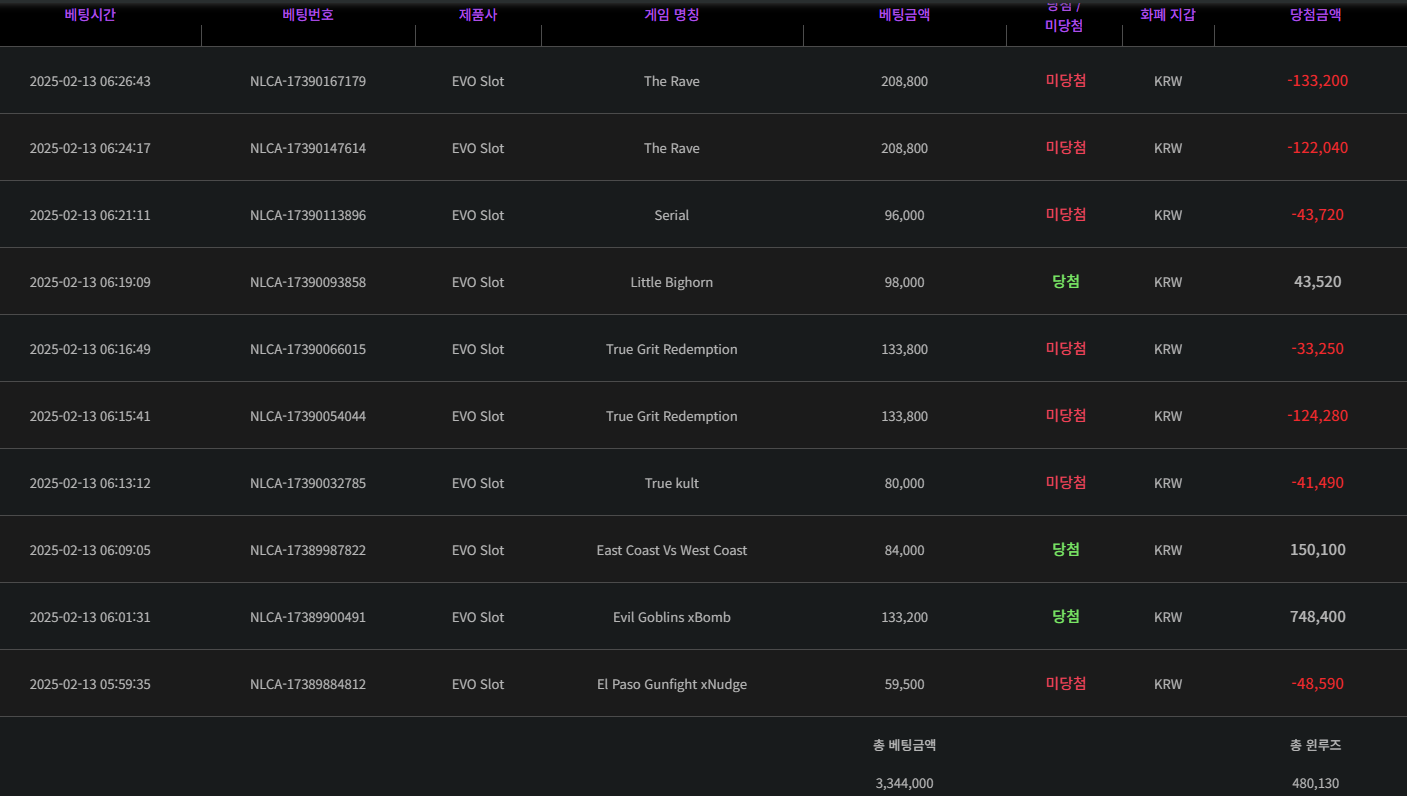Click the El Paso Gunfight xNudge game name
Image resolution: width=1407 pixels, height=796 pixels.
[x=672, y=684]
